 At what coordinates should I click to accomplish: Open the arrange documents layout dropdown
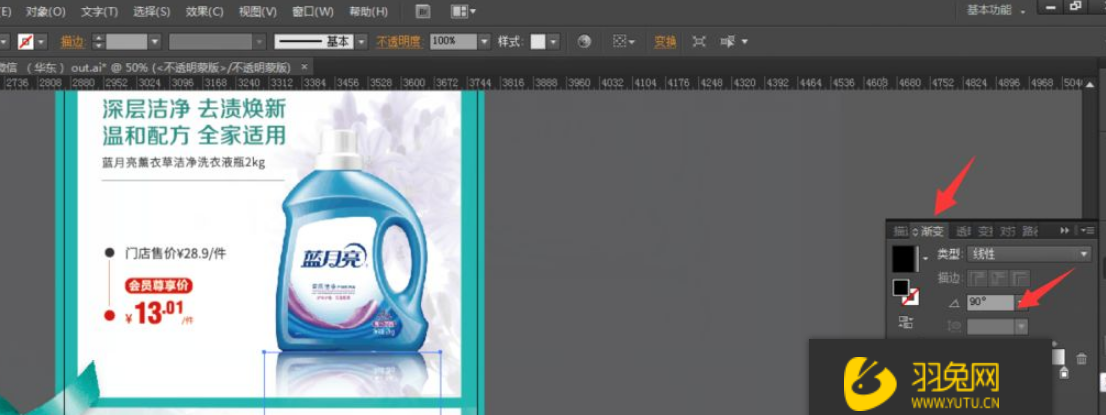click(x=463, y=11)
